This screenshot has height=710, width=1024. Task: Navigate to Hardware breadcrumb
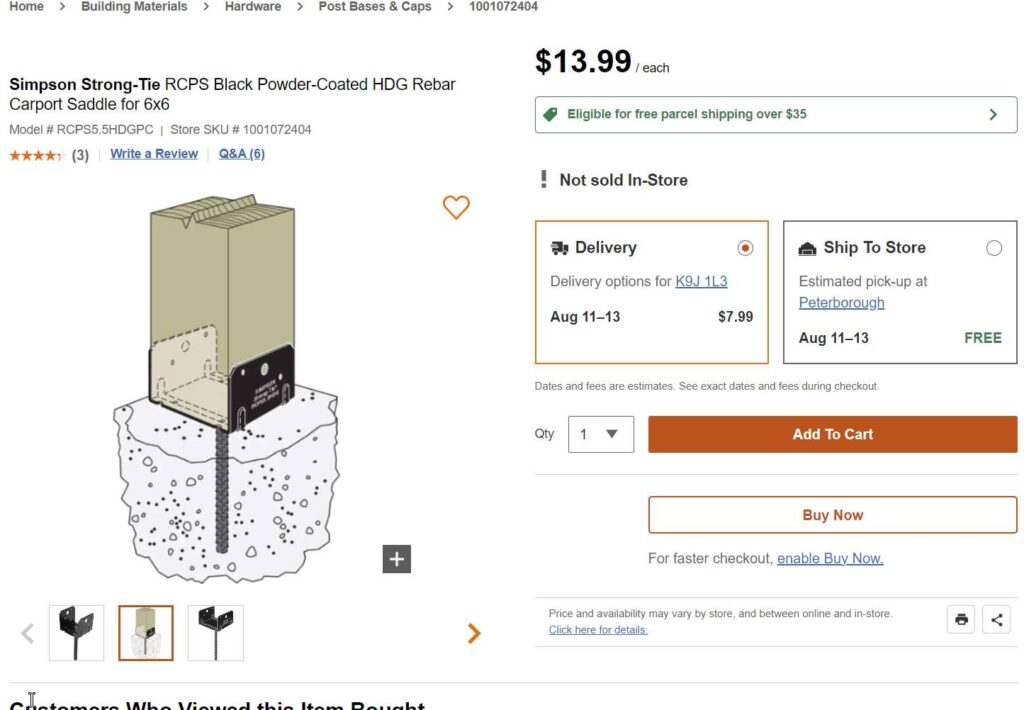coord(253,7)
